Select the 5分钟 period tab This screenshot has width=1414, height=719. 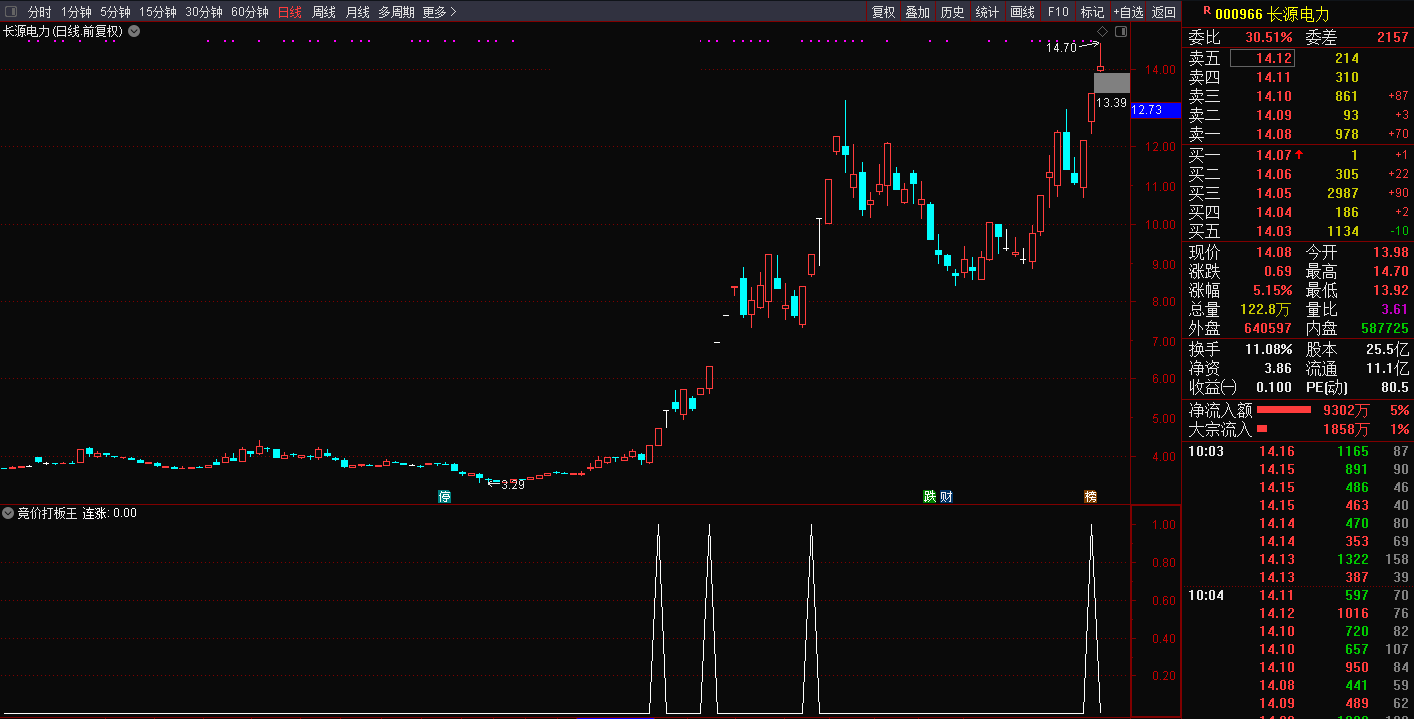pos(115,12)
